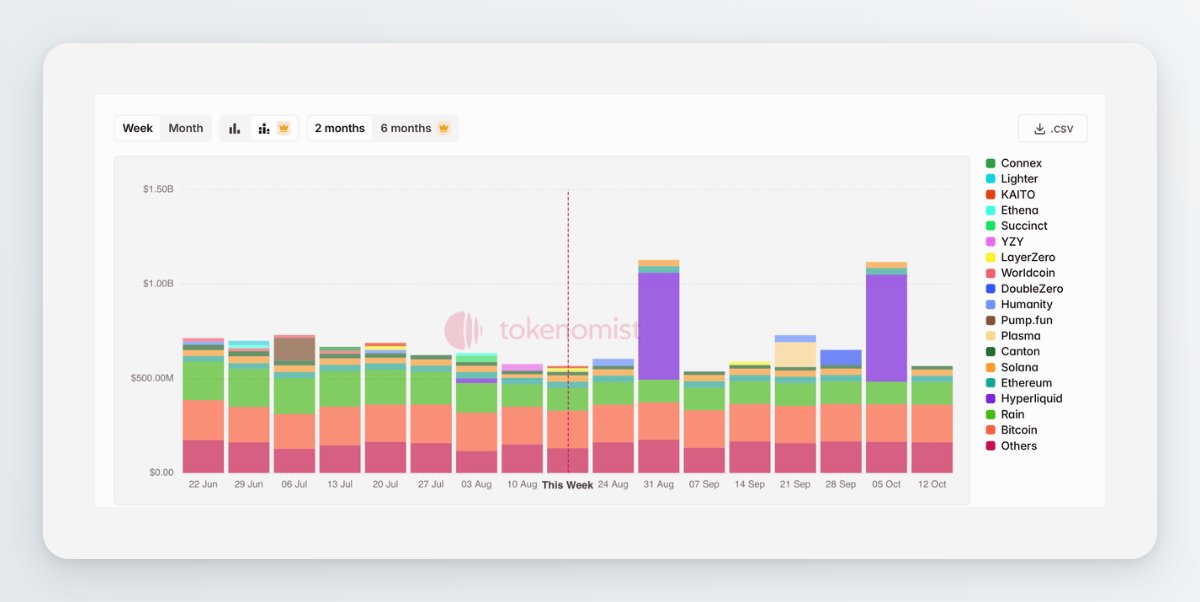Click the DoubleZero legend entry
The width and height of the screenshot is (1200, 602).
coord(1024,289)
